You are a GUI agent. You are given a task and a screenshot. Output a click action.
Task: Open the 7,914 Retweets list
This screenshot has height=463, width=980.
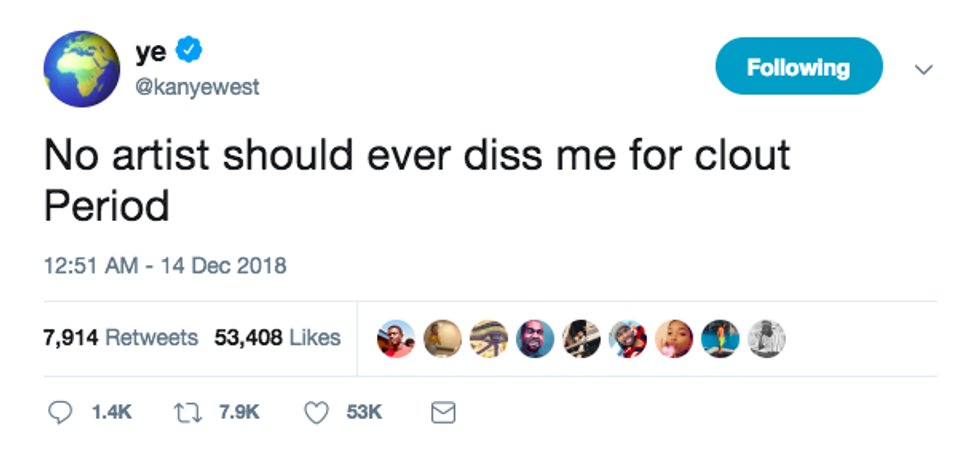[120, 338]
